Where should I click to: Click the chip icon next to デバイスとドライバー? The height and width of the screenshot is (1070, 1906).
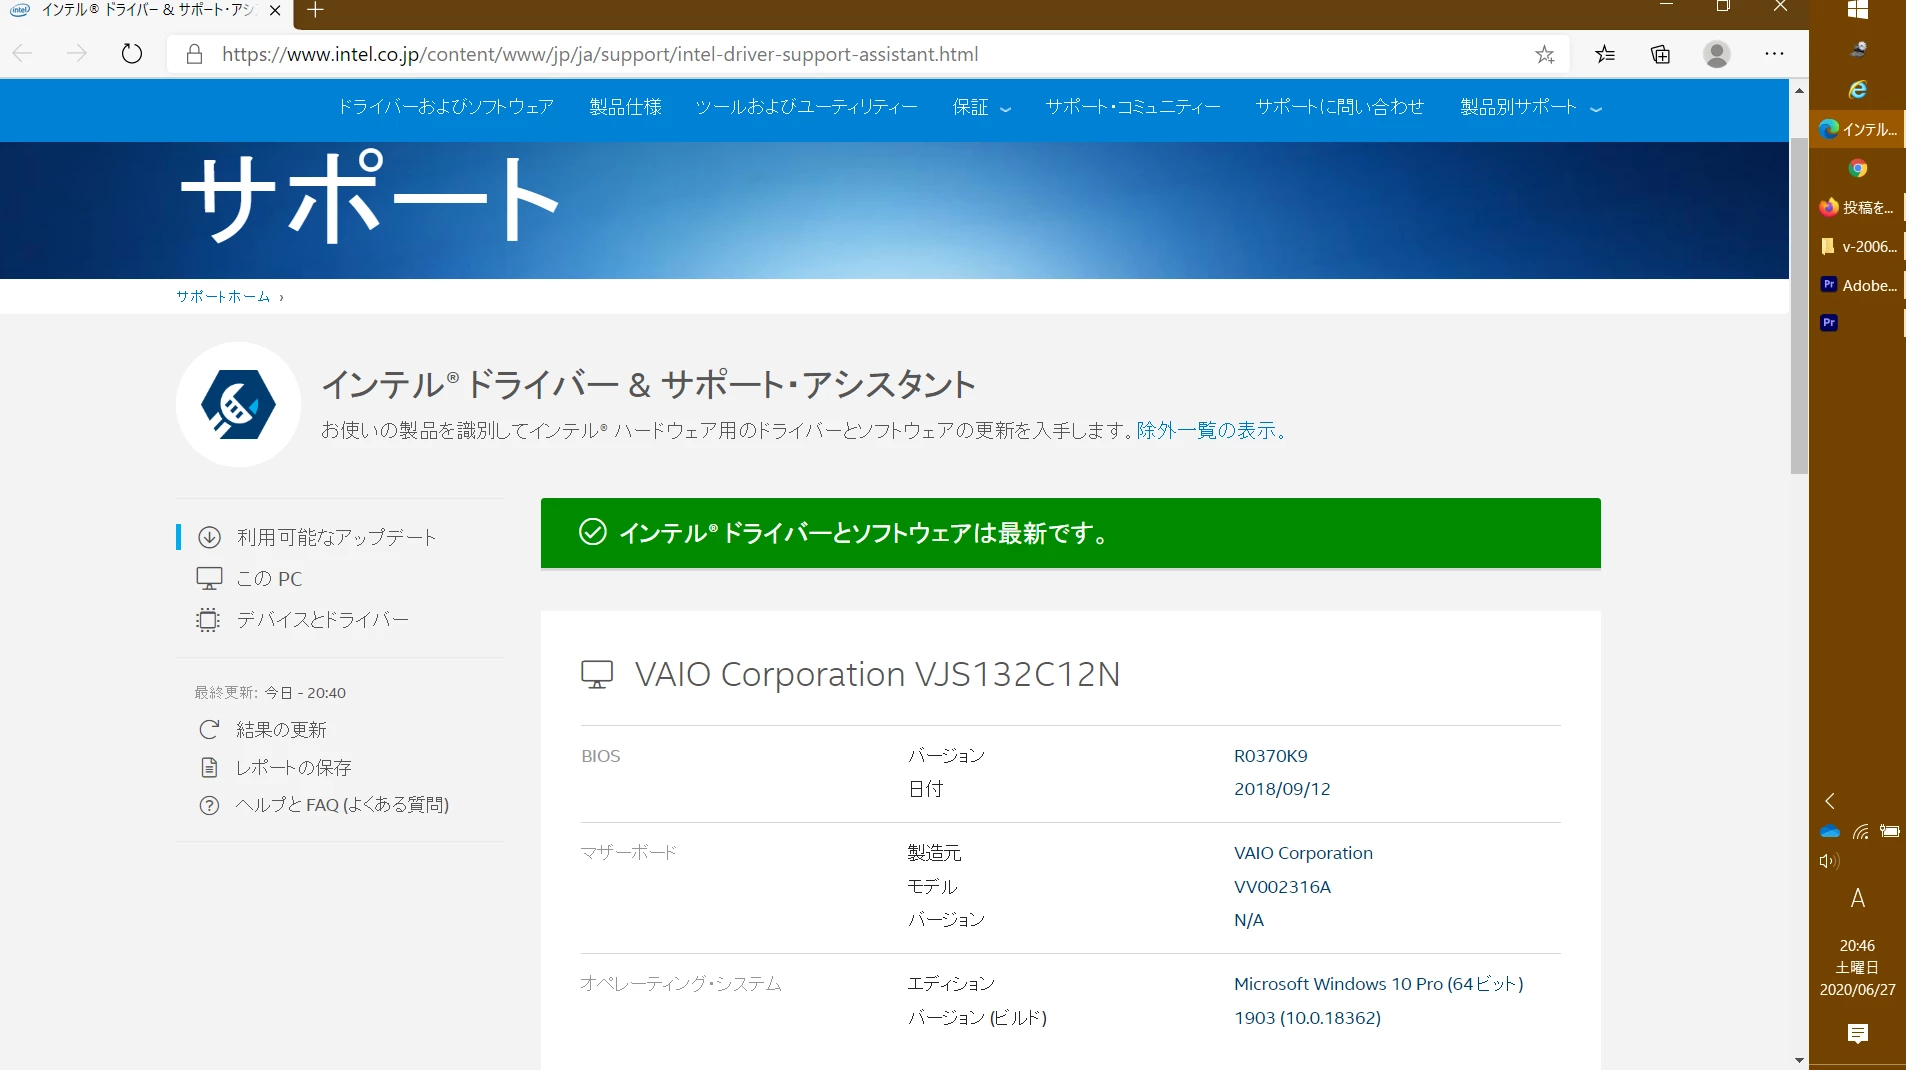click(208, 620)
